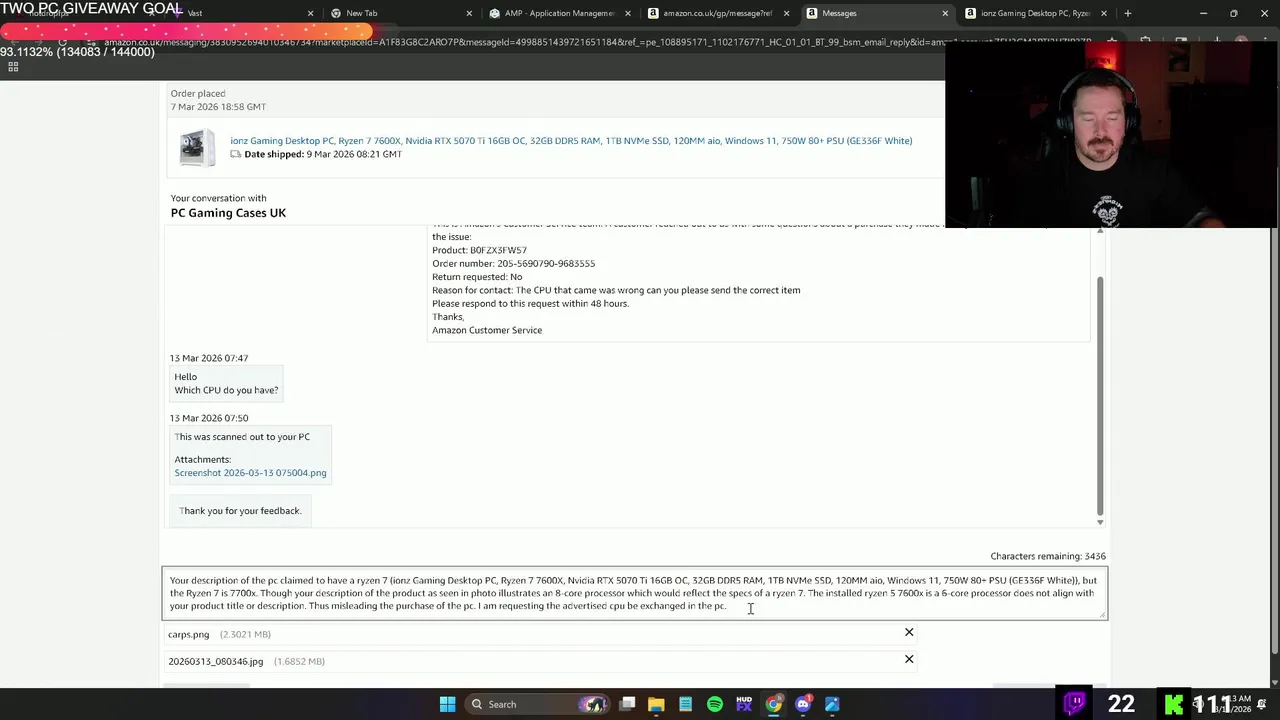Screen dimensions: 1280x720
Task: Switch to the Chrome taskbar icon
Action: pyautogui.click(x=773, y=704)
